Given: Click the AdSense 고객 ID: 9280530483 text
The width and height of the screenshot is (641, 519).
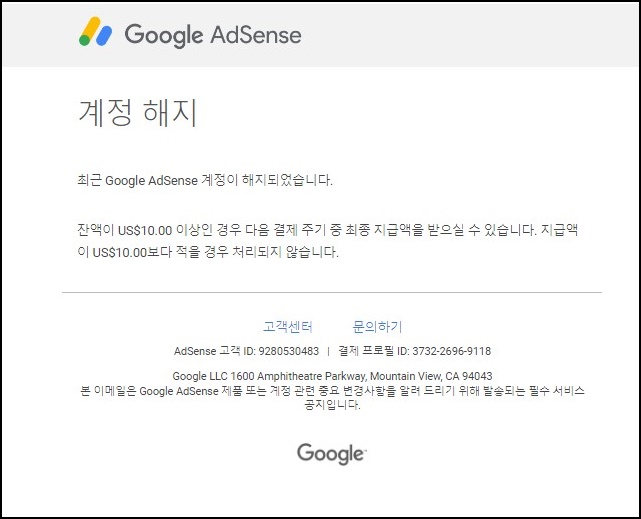Looking at the screenshot, I should (x=246, y=351).
